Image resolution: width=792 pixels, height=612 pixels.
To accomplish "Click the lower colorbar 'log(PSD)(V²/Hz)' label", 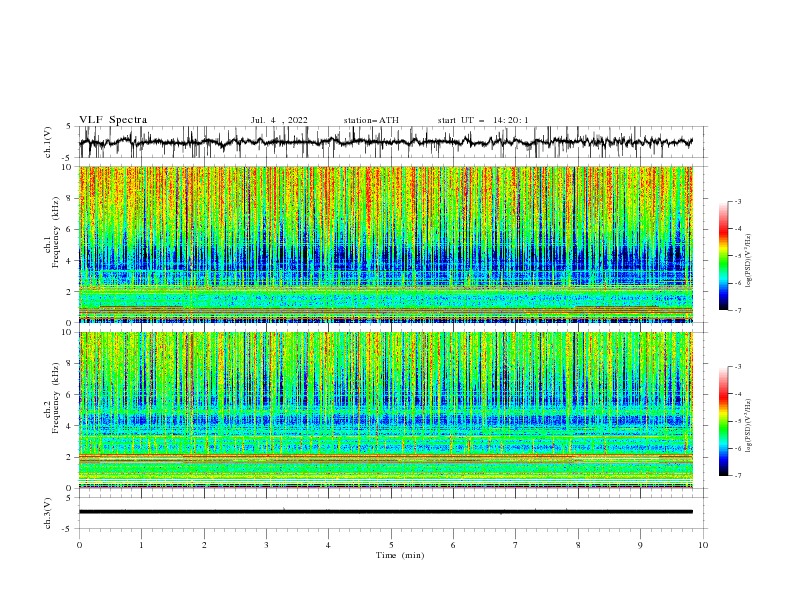I will pyautogui.click(x=749, y=426).
